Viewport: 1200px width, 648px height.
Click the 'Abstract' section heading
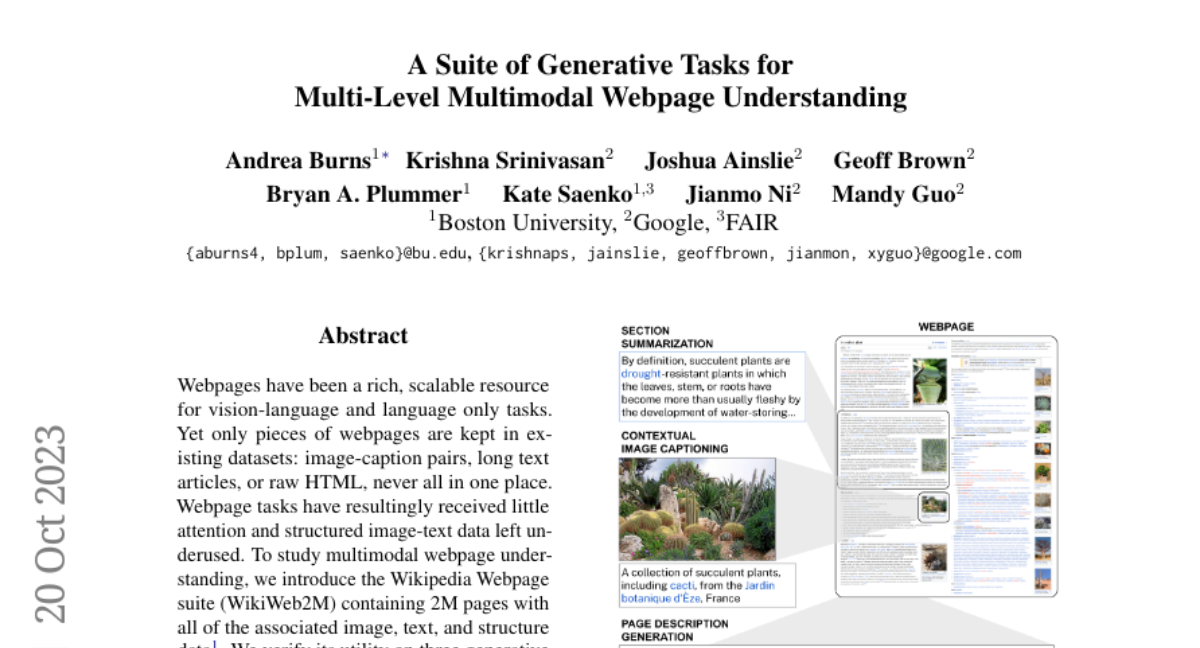coord(363,335)
